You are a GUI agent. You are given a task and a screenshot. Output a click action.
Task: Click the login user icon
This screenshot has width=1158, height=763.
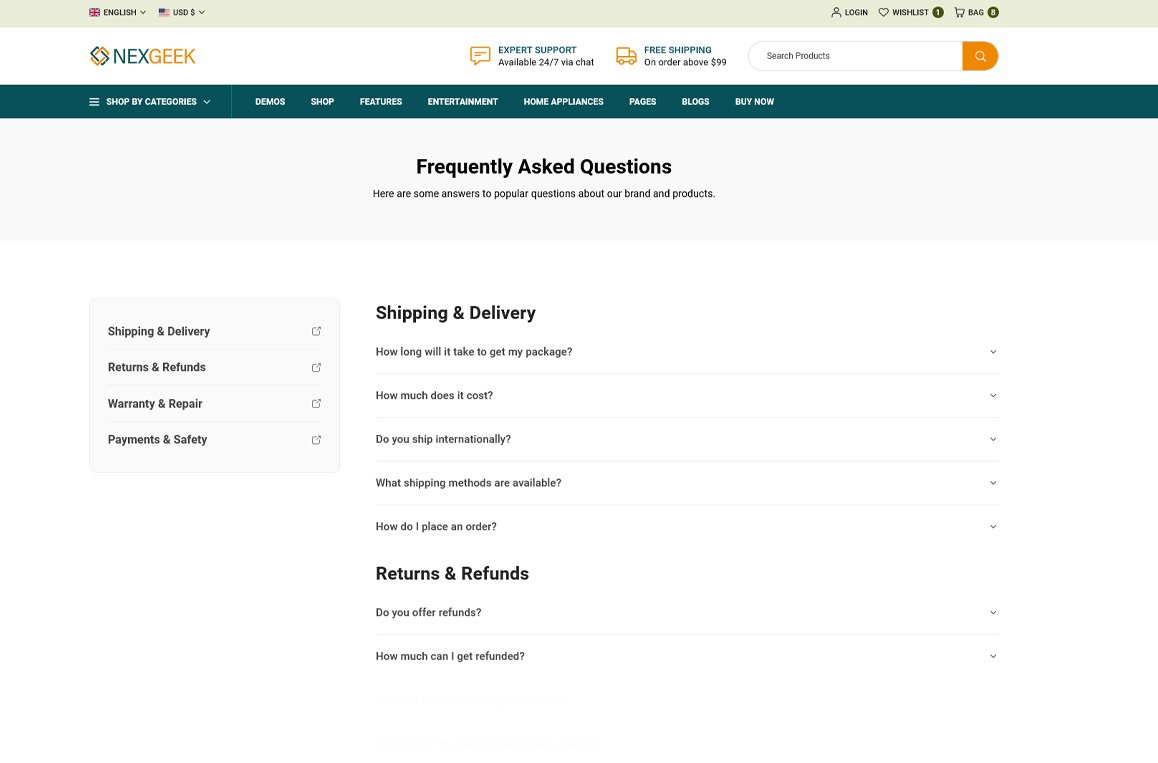pyautogui.click(x=836, y=13)
